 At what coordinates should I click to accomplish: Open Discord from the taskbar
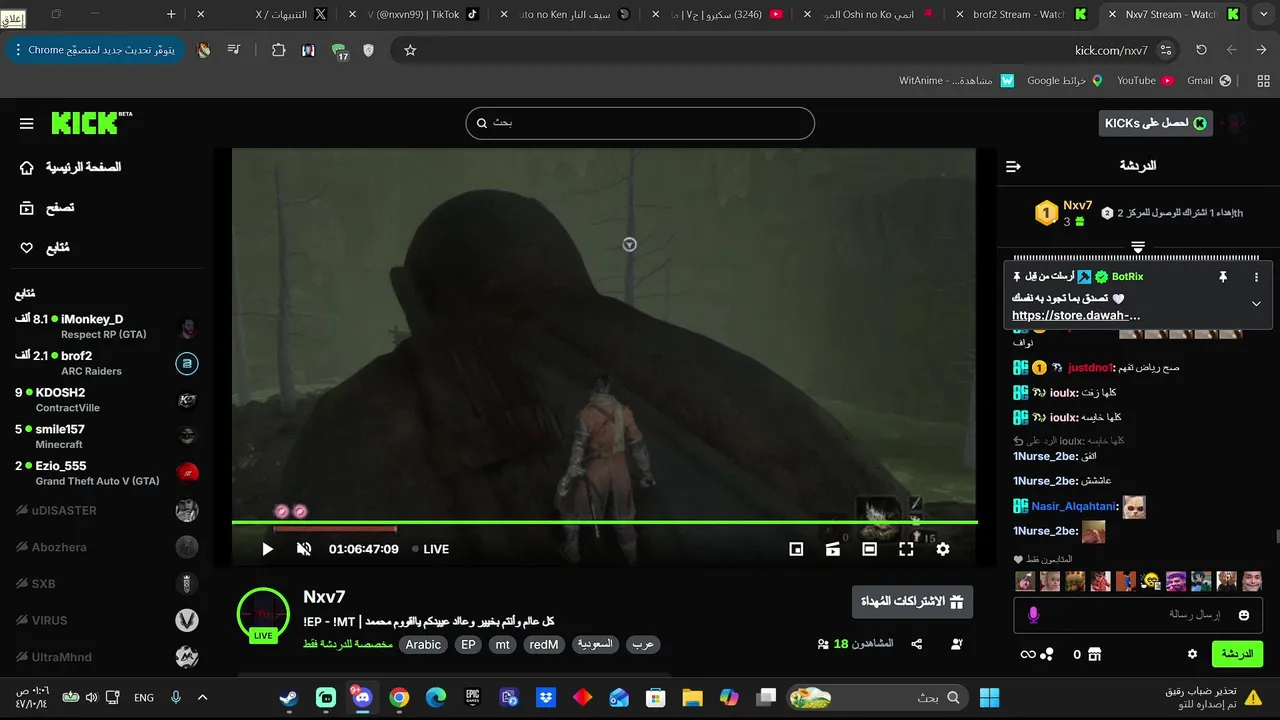pyautogui.click(x=362, y=697)
